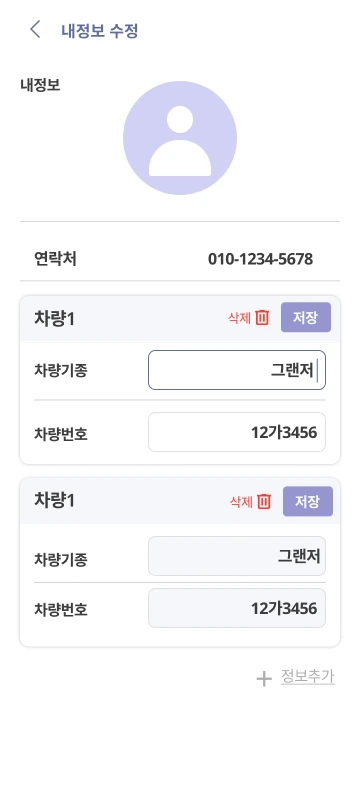Viewport: 360px width, 800px height.
Task: Click the red 삭제 text in the lower card
Action: tap(241, 502)
